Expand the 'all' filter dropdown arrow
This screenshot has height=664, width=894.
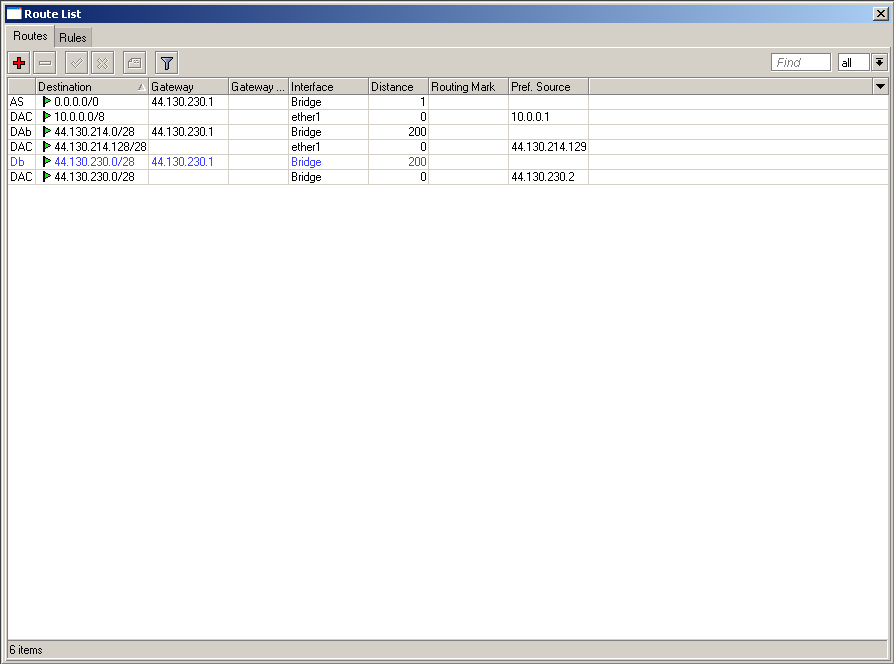[x=879, y=63]
